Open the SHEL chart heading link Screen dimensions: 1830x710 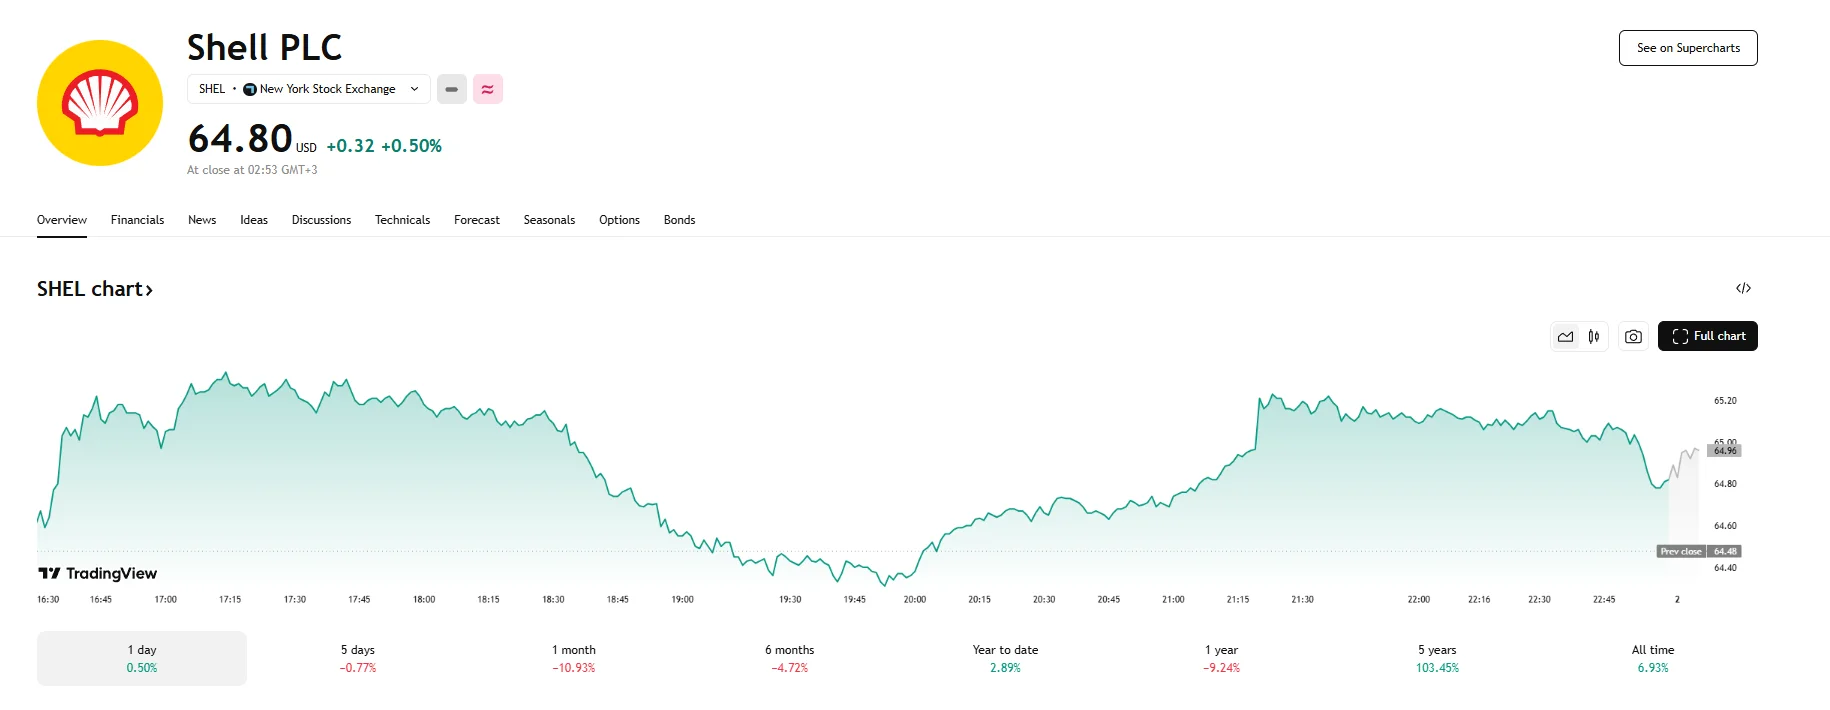point(95,289)
